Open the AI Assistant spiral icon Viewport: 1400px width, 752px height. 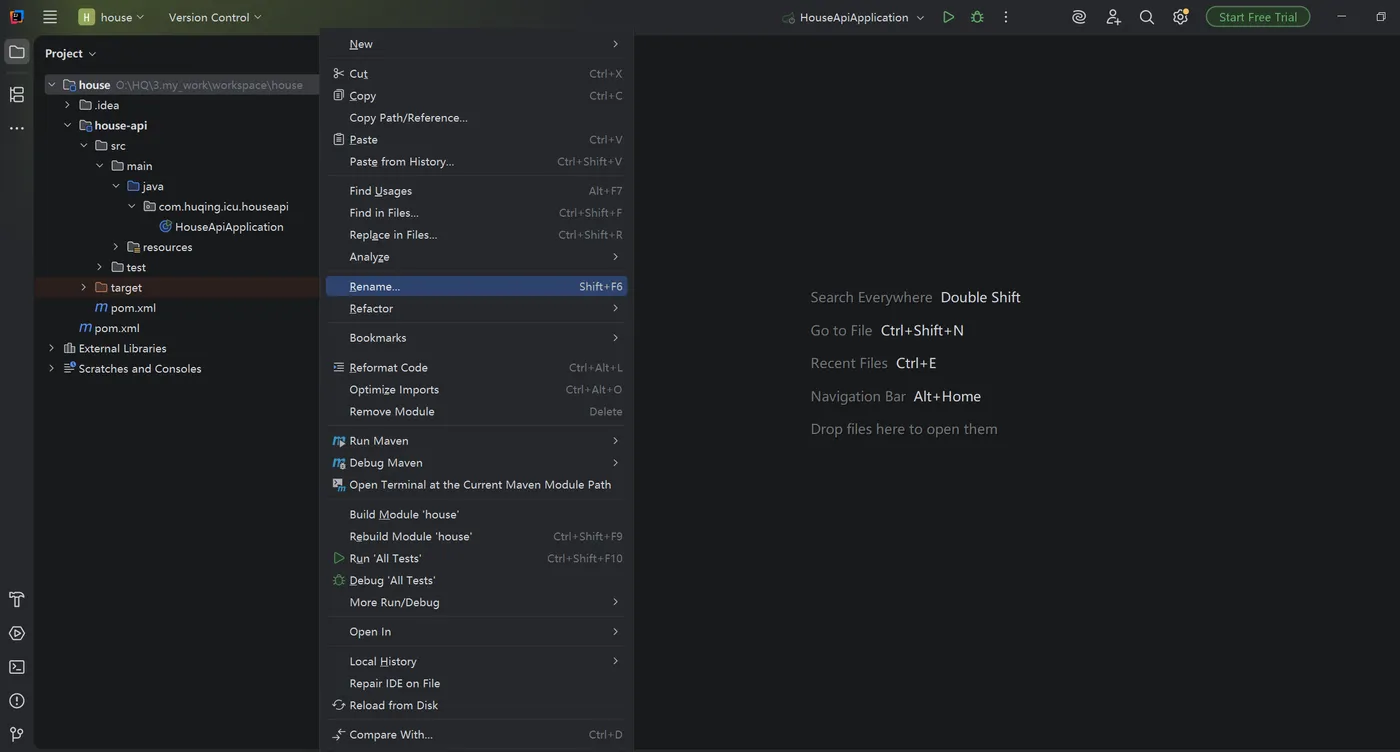(1079, 17)
